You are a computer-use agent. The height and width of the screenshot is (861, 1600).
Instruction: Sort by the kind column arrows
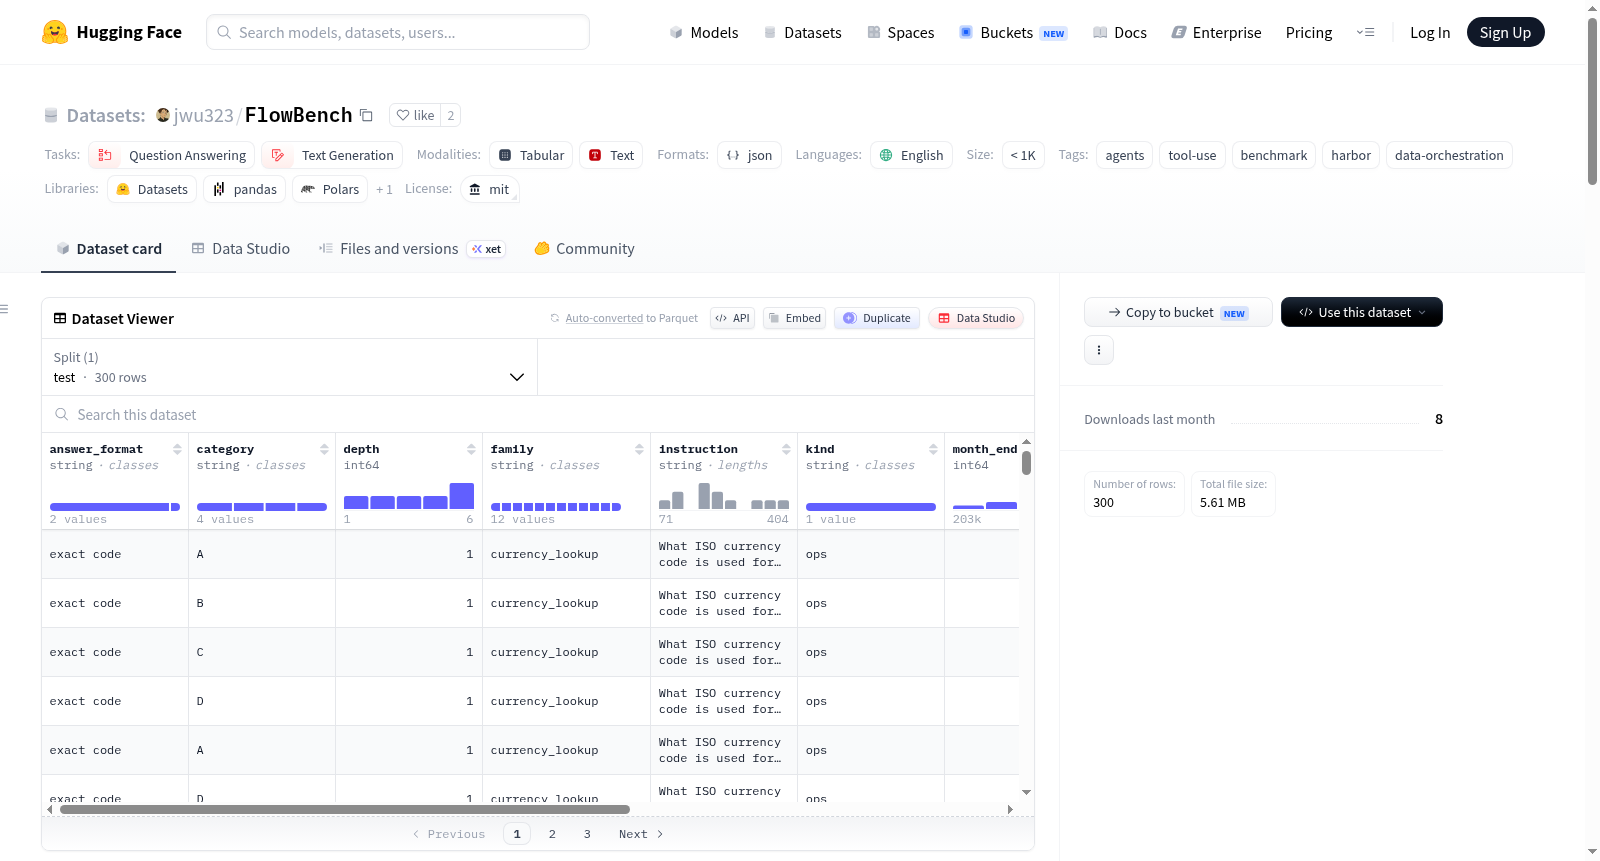point(933,449)
